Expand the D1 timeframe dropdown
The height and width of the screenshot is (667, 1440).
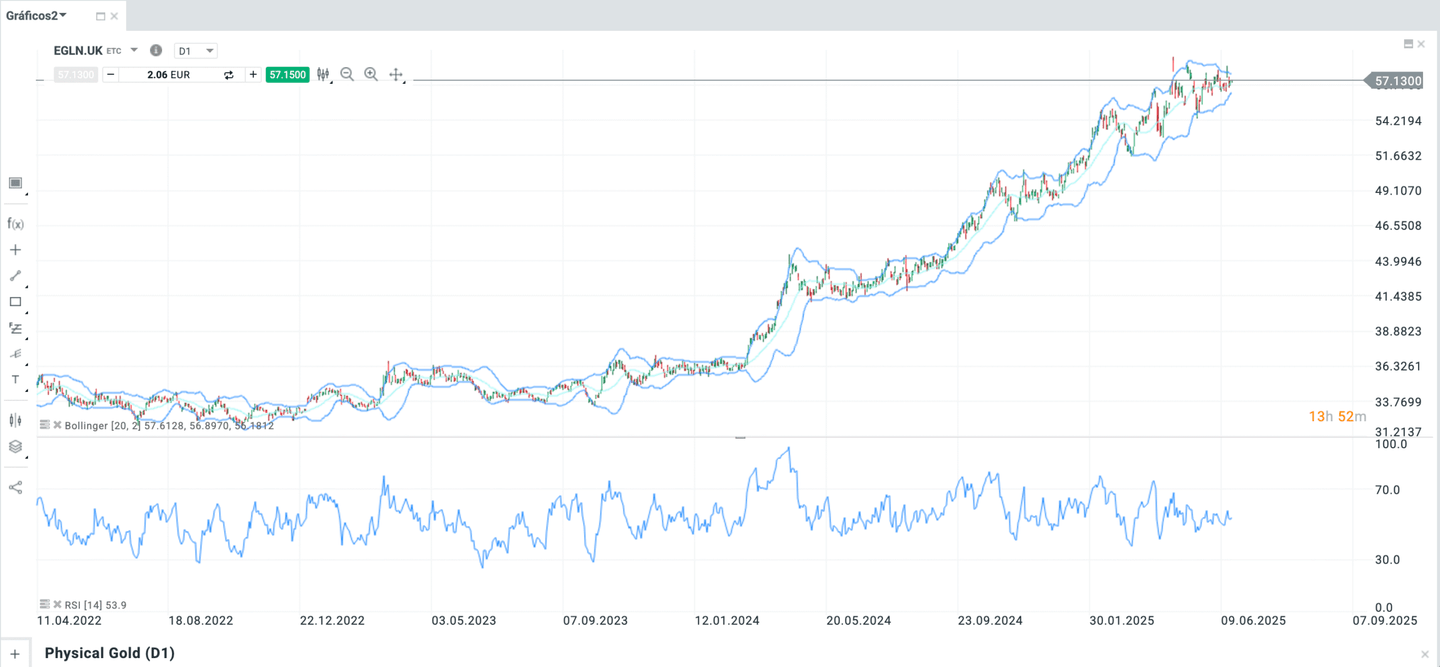tap(196, 51)
